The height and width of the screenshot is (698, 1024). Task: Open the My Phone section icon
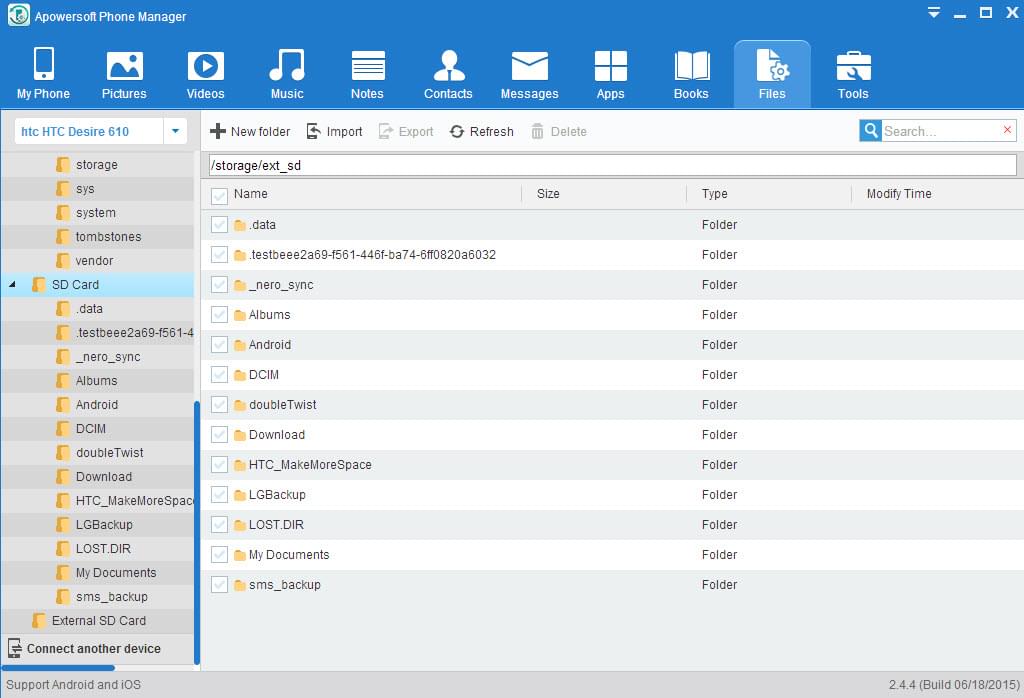coord(43,66)
